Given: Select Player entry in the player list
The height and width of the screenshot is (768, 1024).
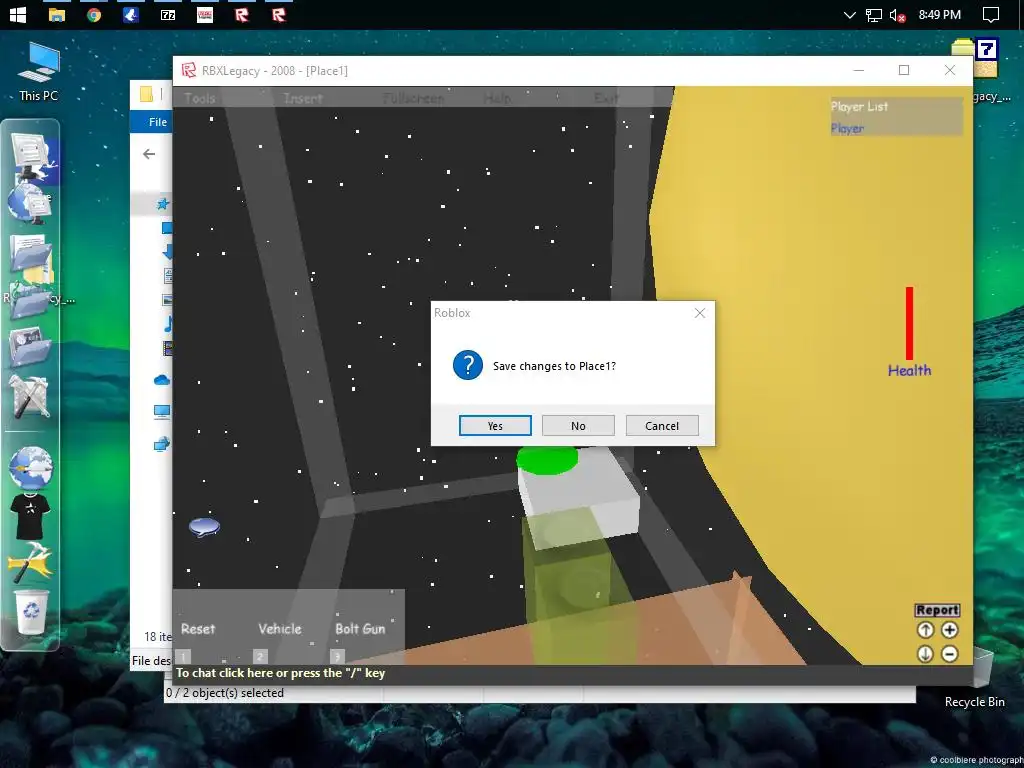Looking at the screenshot, I should tap(847, 129).
